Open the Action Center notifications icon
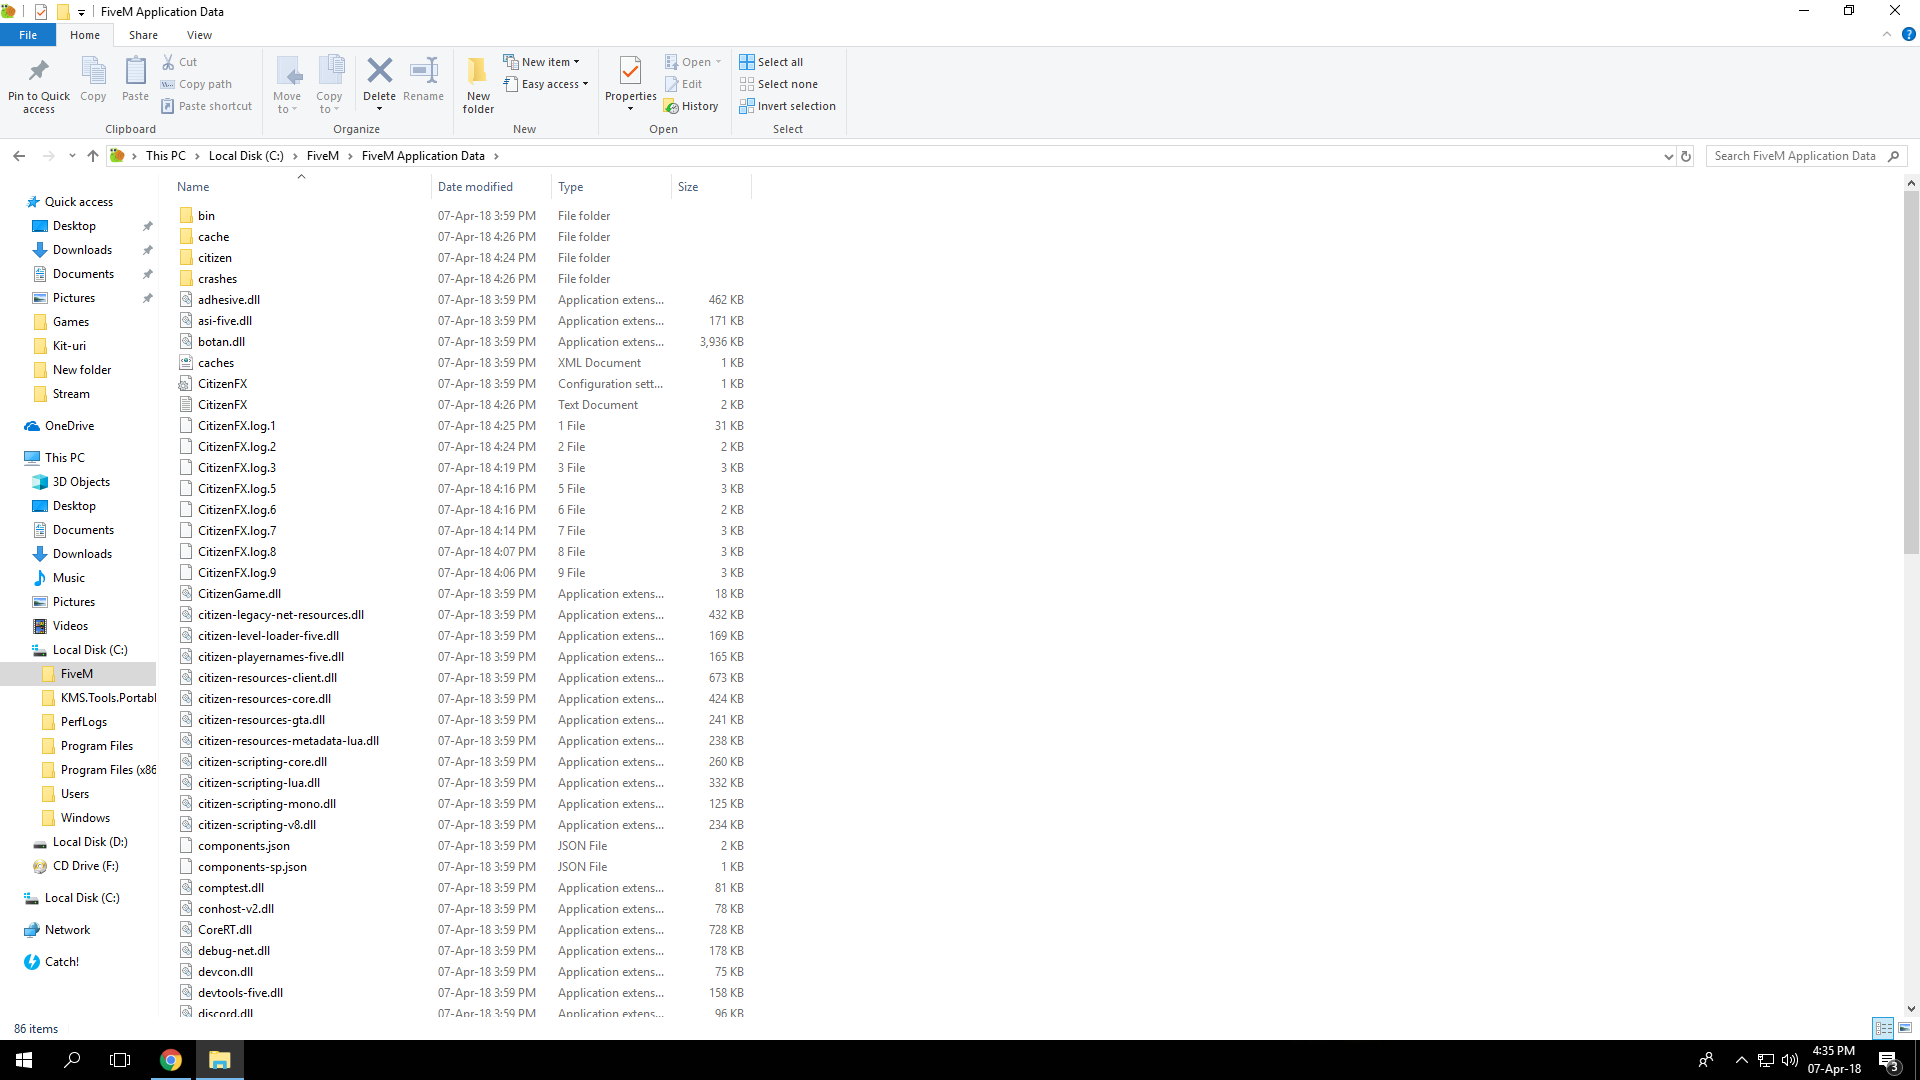Image resolution: width=1920 pixels, height=1080 pixels. click(1888, 1060)
